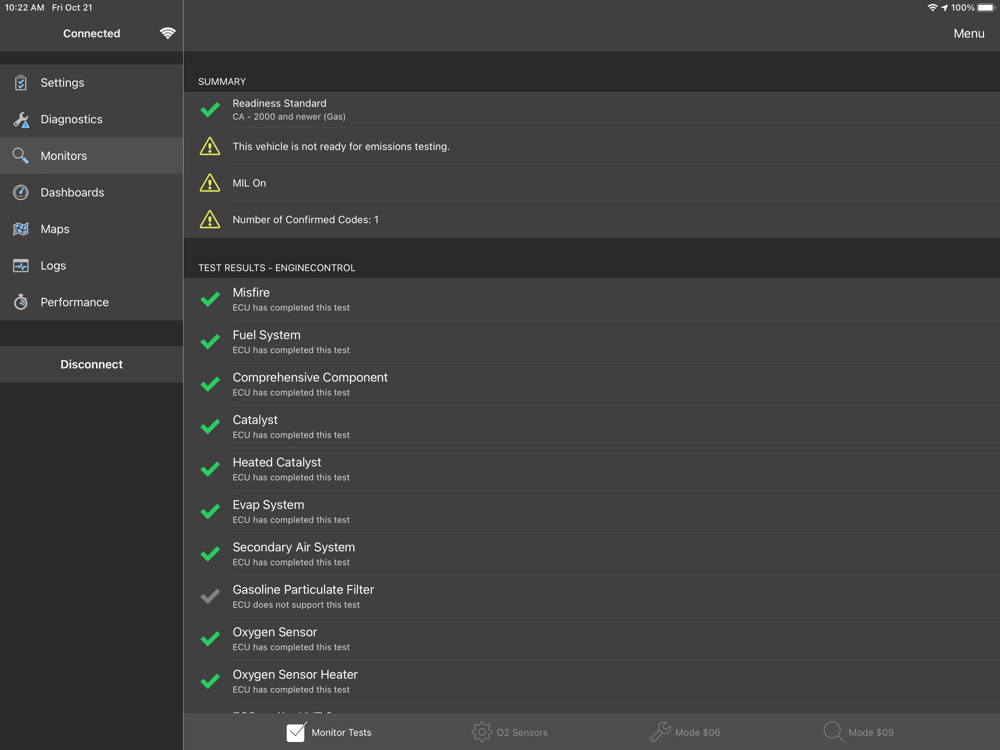Switch to the Mode $06 tab

point(685,732)
